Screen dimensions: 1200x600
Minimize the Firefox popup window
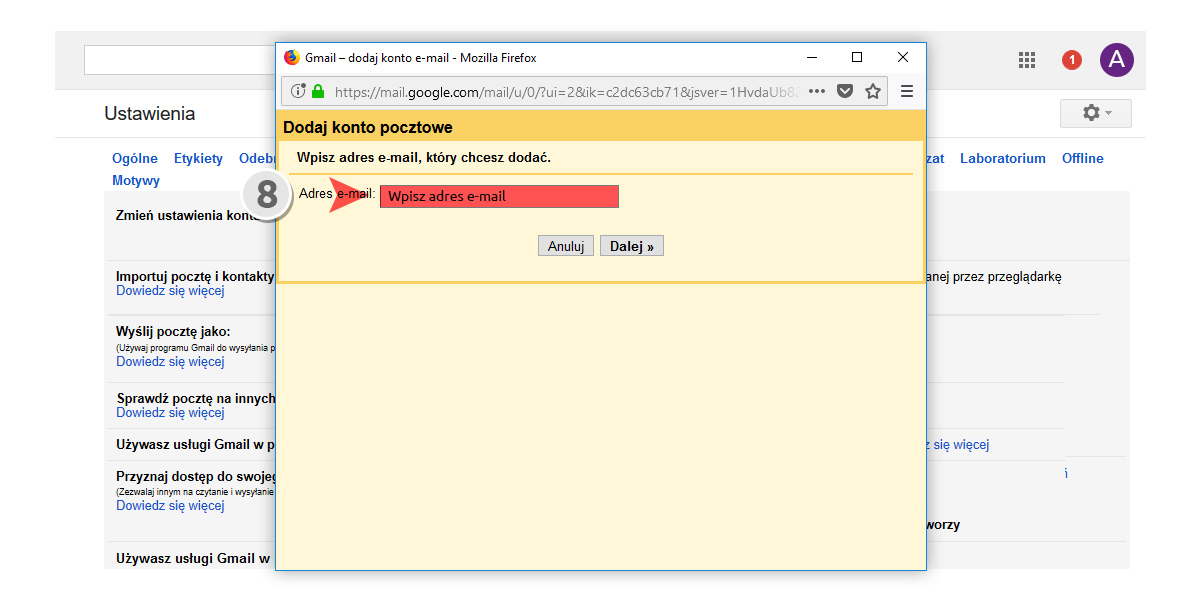click(x=811, y=58)
